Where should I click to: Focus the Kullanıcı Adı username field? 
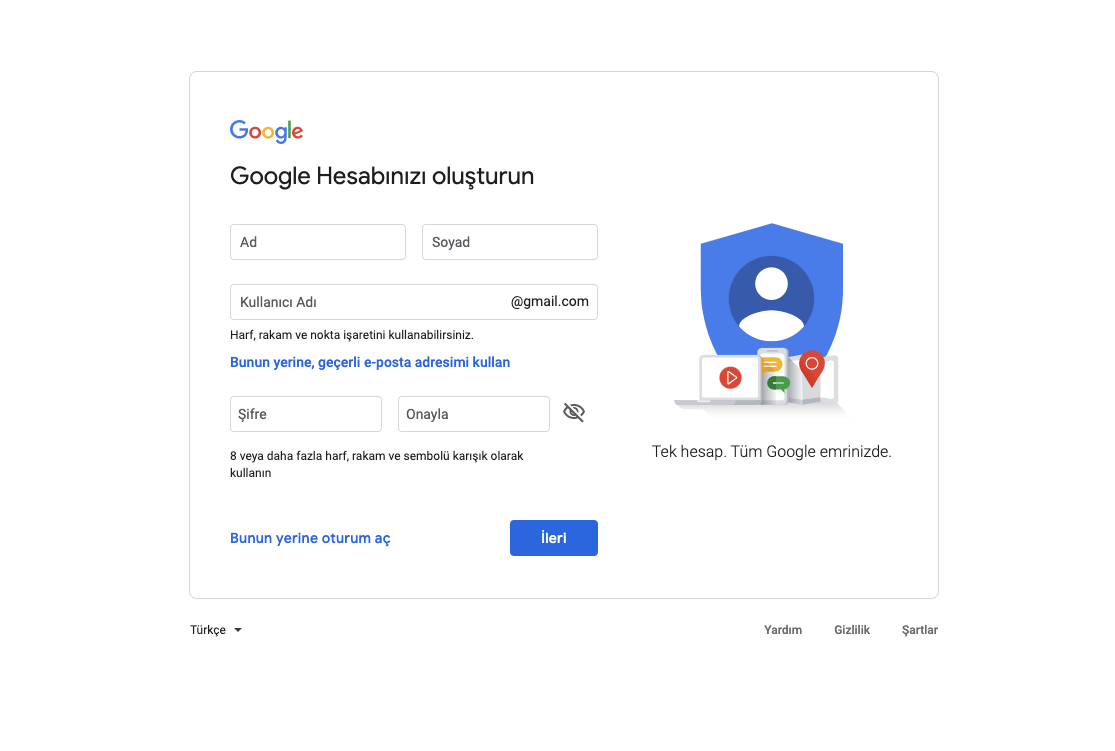[x=414, y=302]
